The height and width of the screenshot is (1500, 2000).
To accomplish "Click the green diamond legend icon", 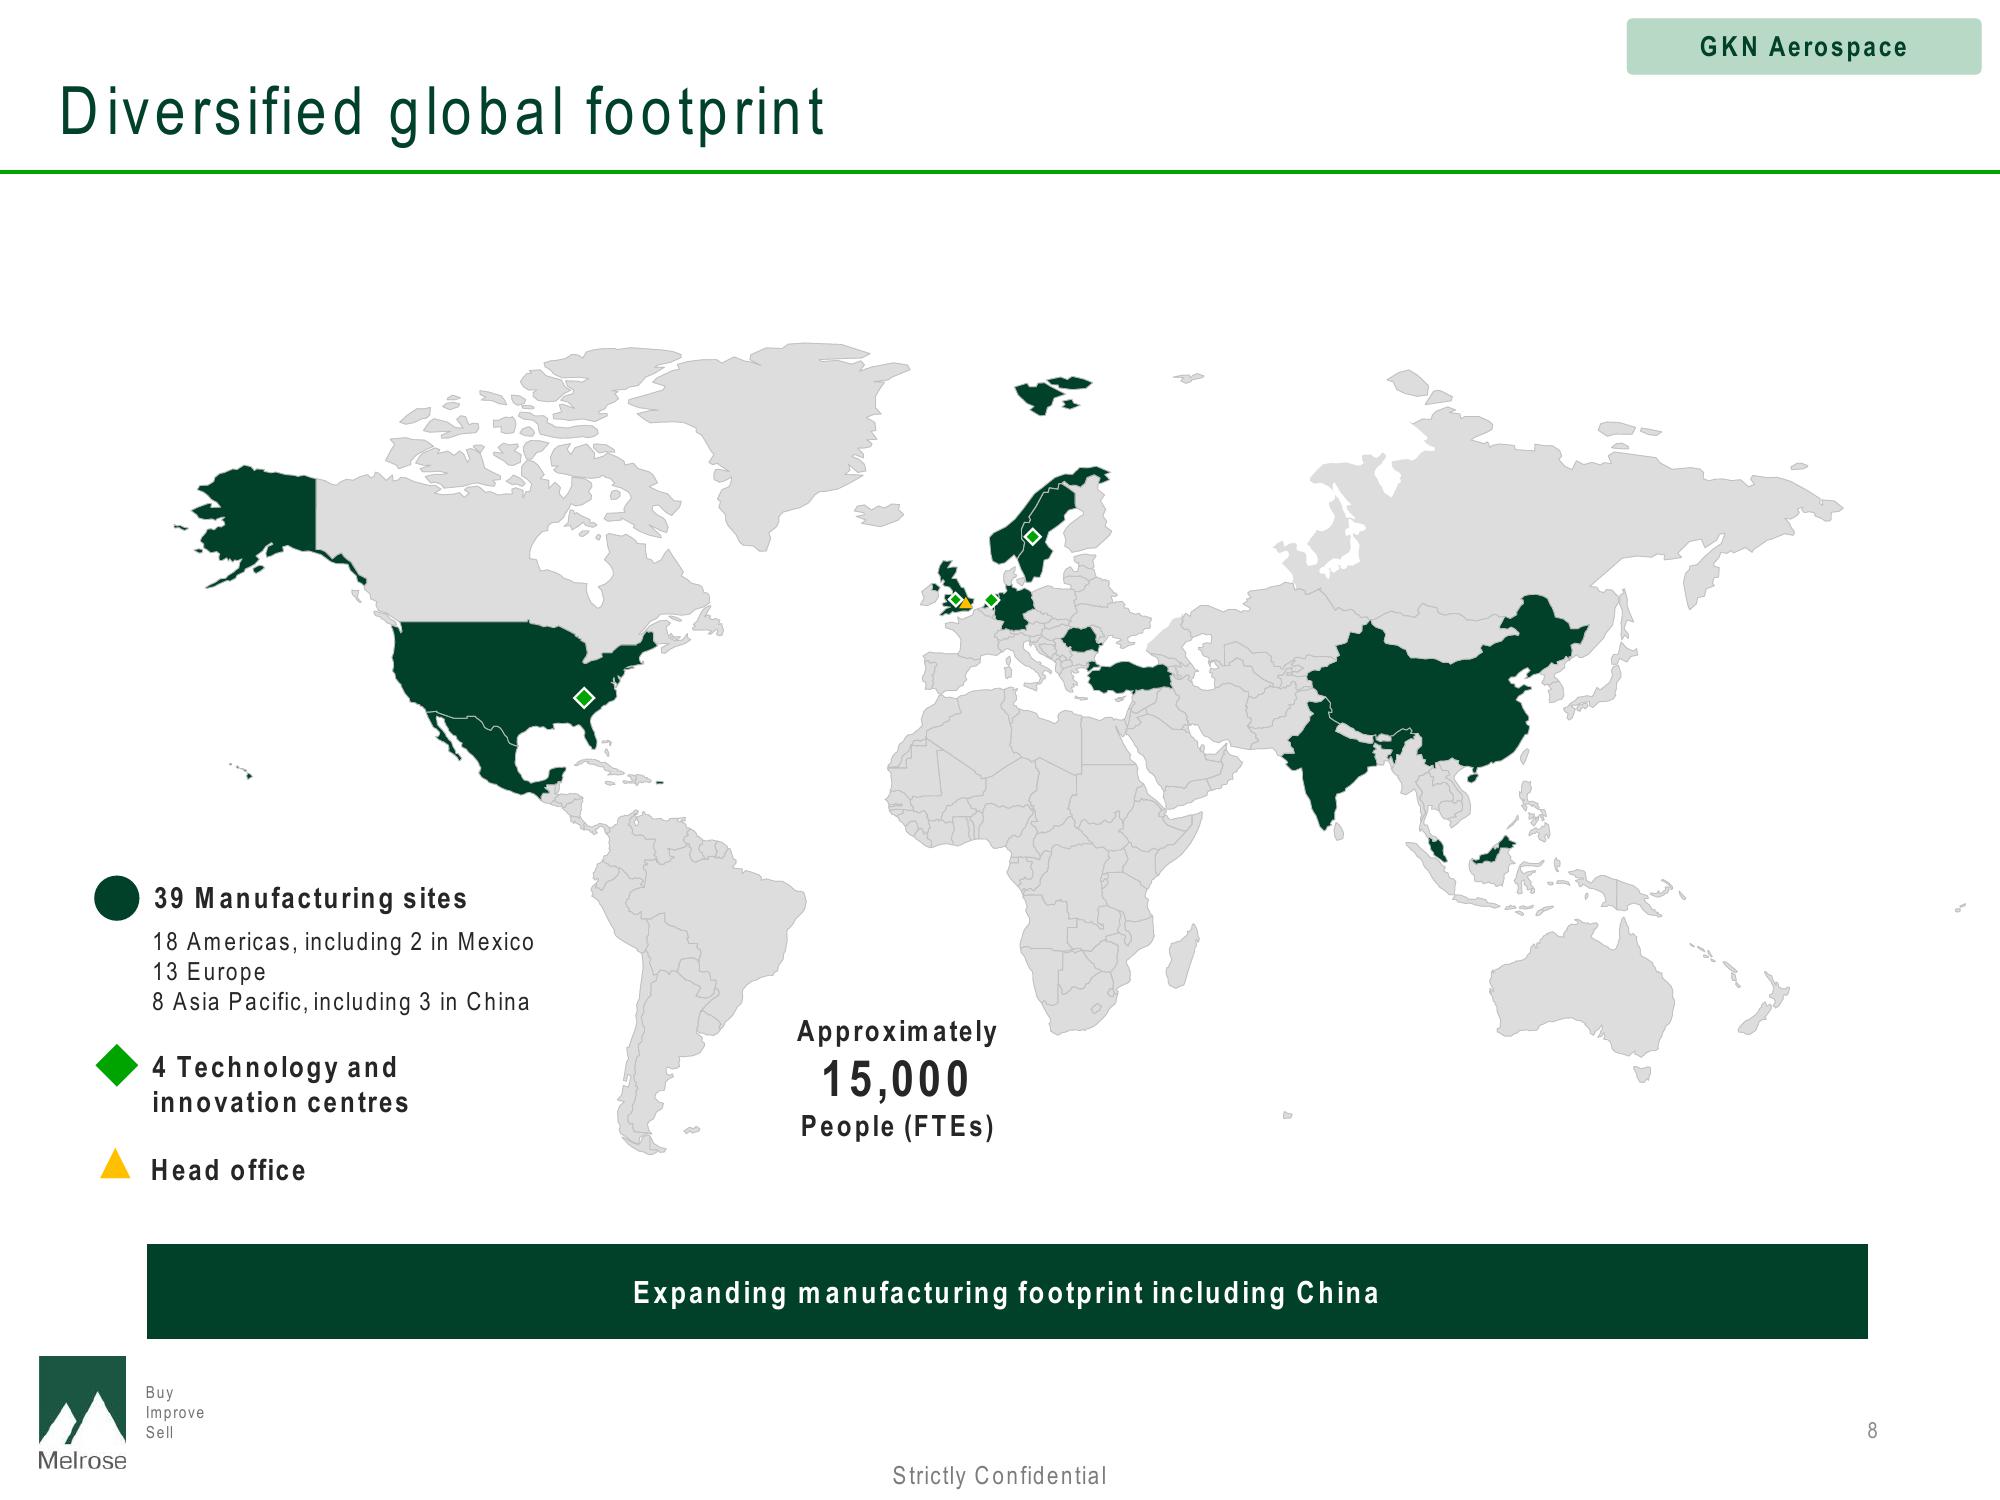I will tap(117, 1065).
